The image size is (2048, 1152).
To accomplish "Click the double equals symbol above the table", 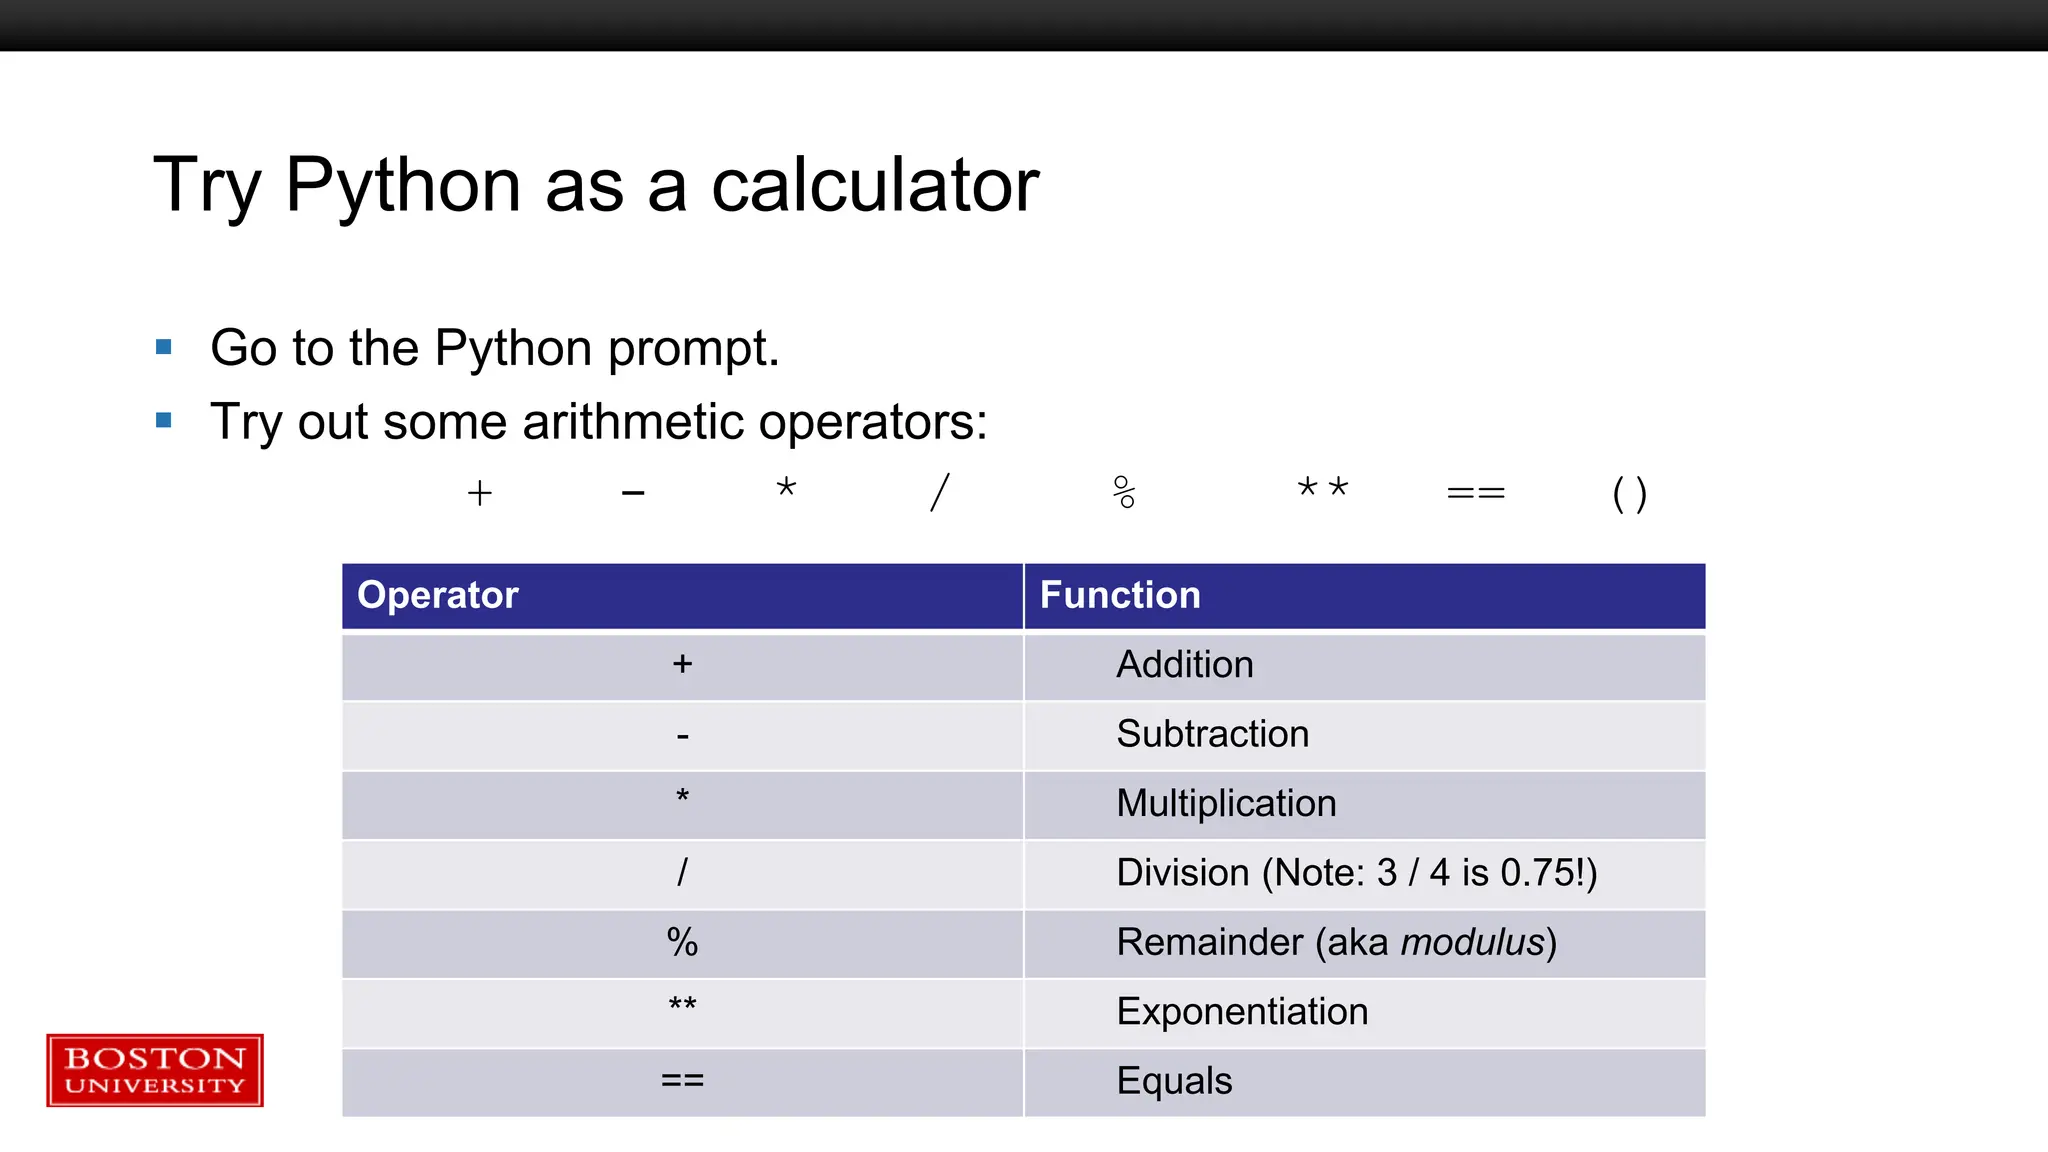I will (x=1476, y=493).
